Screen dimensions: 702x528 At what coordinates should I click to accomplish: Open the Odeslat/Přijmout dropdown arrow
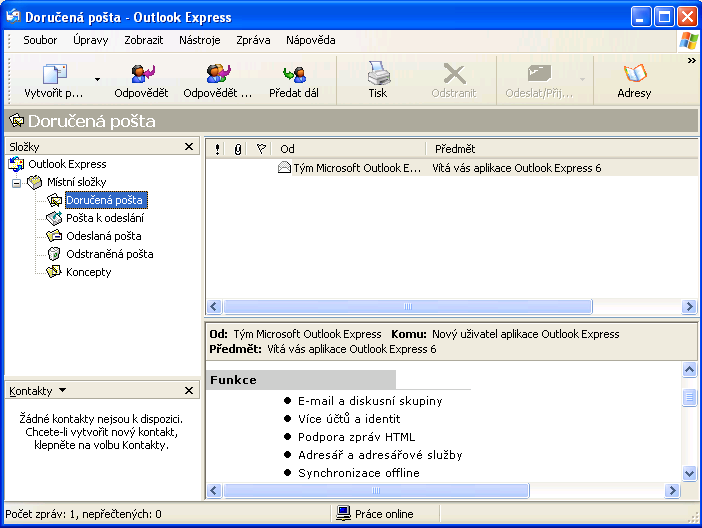[582, 80]
